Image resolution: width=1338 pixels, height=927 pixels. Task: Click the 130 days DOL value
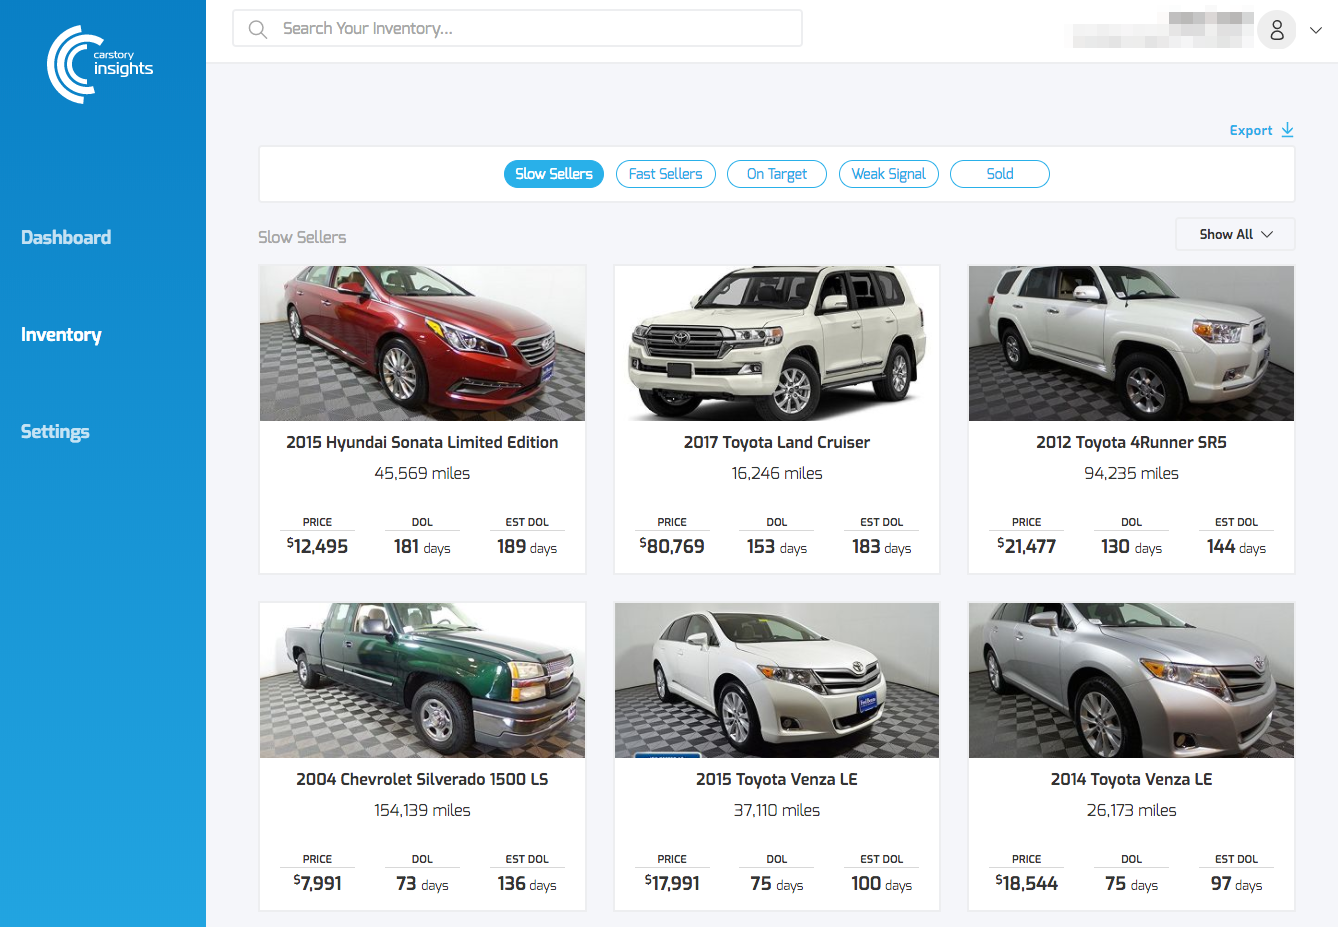[x=1131, y=547]
